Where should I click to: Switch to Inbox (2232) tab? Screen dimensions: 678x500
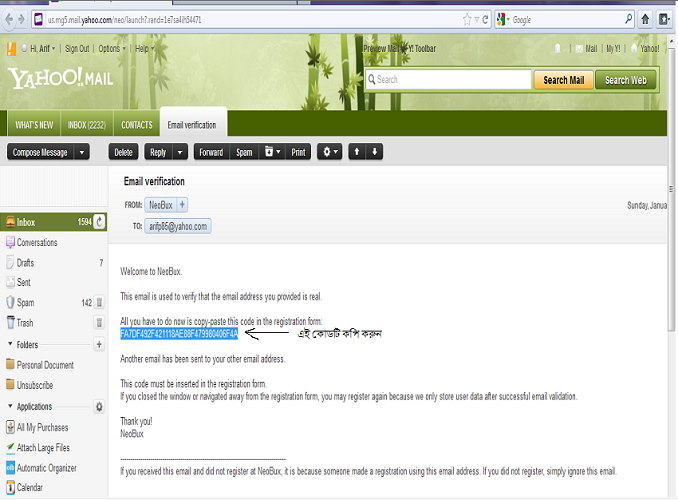tap(86, 125)
